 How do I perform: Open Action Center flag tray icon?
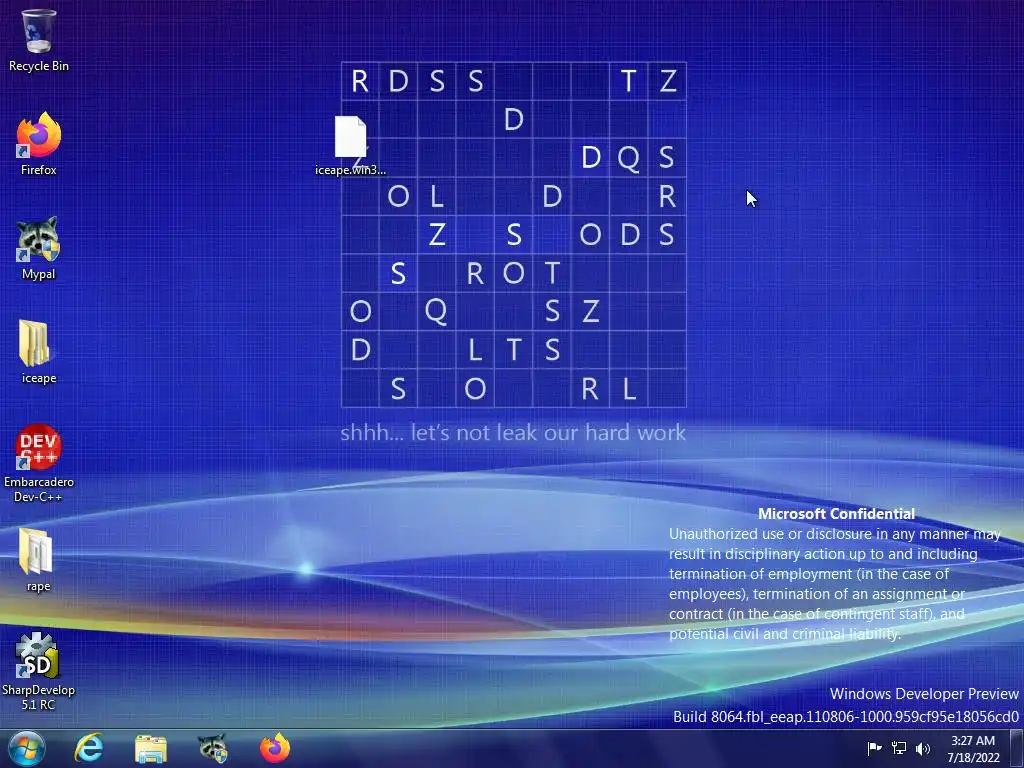(874, 748)
